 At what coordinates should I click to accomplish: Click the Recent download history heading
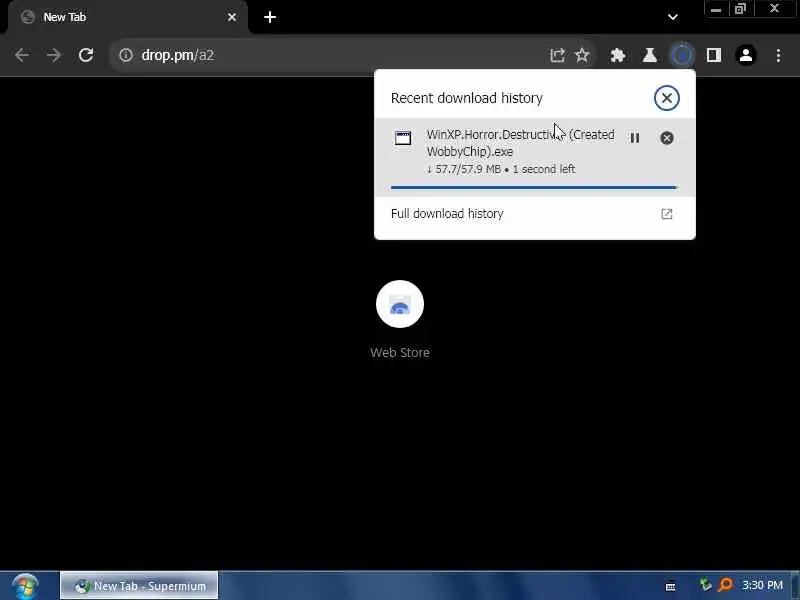pos(466,98)
